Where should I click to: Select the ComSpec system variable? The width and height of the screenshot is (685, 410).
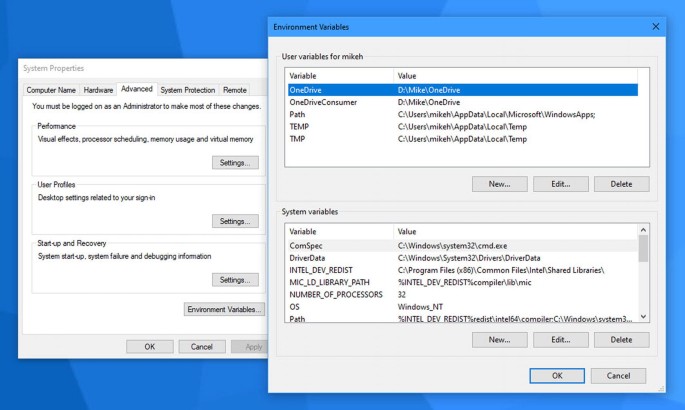point(306,245)
